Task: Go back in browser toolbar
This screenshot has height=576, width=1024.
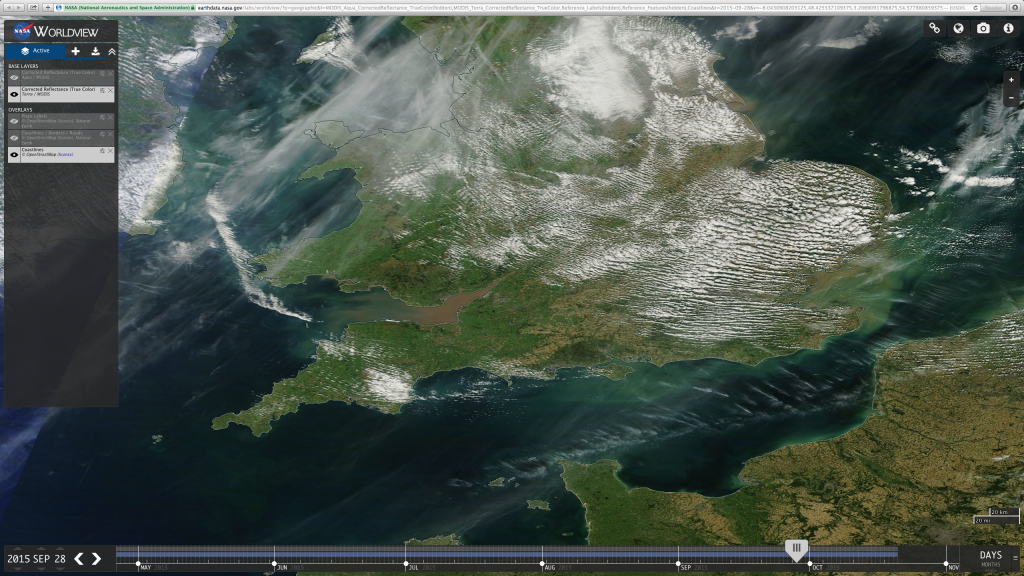Action: coord(9,7)
